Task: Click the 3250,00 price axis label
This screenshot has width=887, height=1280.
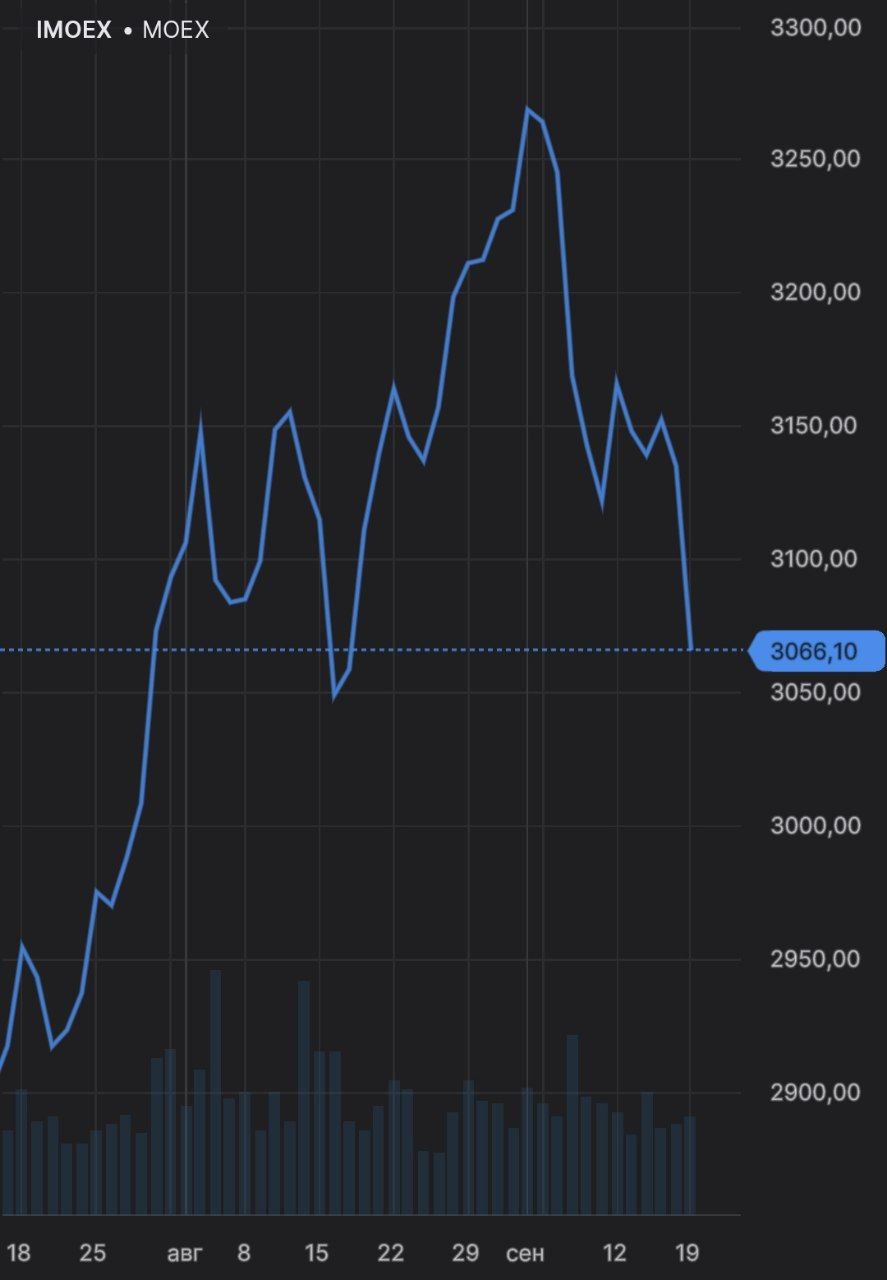Action: (815, 159)
